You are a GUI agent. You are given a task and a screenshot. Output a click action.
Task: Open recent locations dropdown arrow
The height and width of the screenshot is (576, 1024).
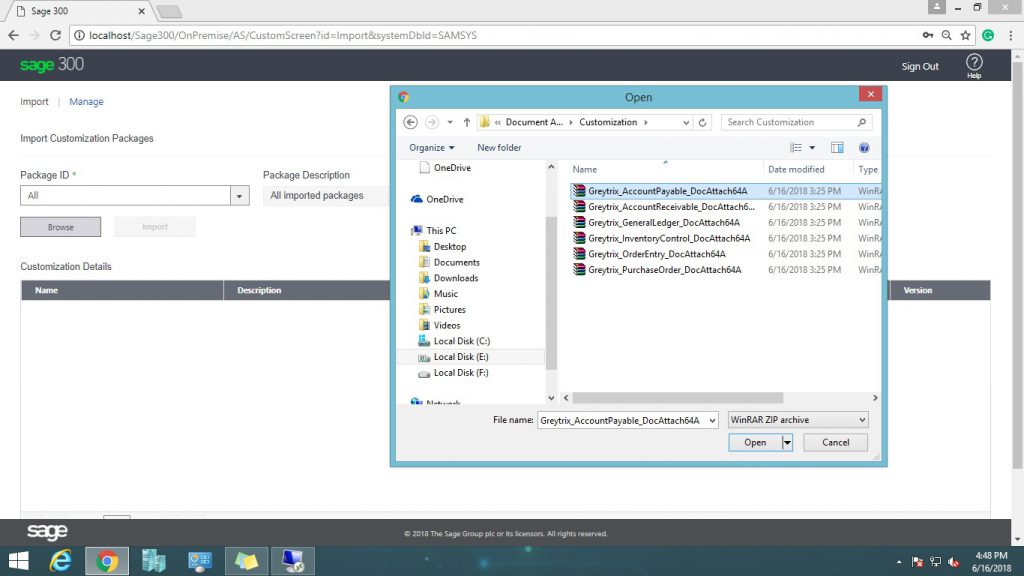(x=449, y=122)
